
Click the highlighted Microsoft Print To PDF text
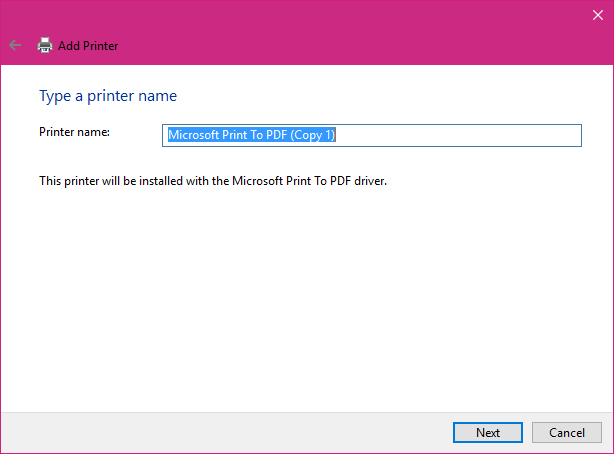[x=252, y=135]
